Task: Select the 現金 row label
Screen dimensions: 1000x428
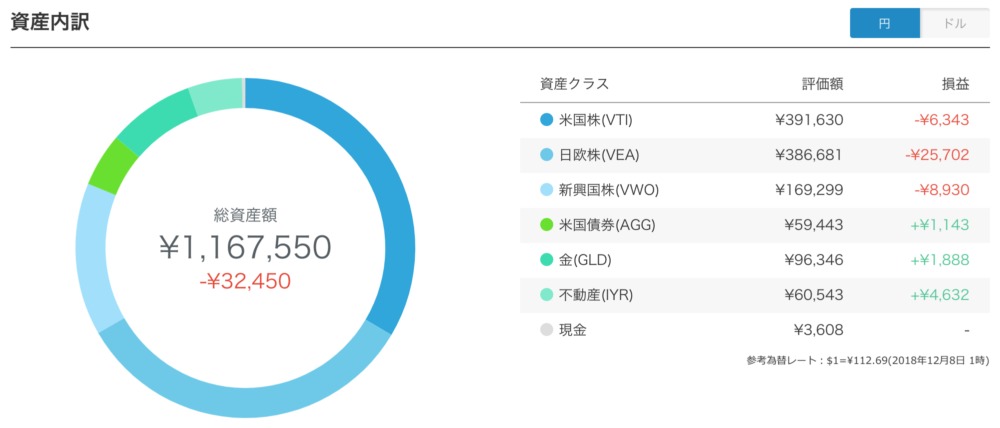Action: click(x=572, y=330)
